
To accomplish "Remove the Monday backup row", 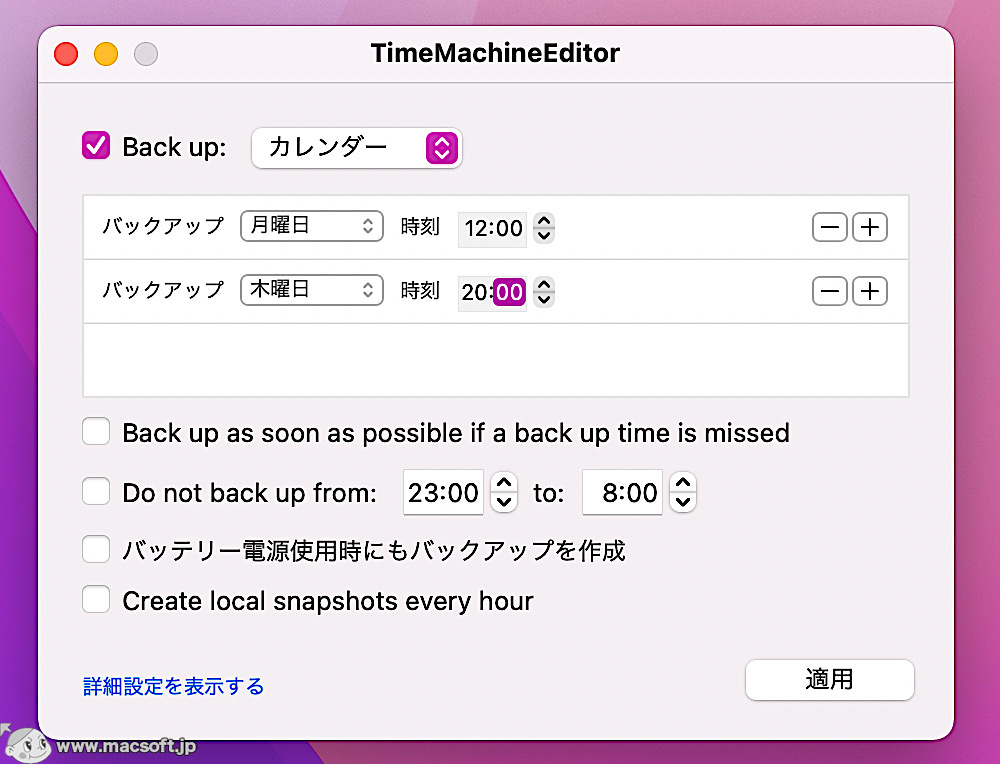I will click(x=829, y=227).
